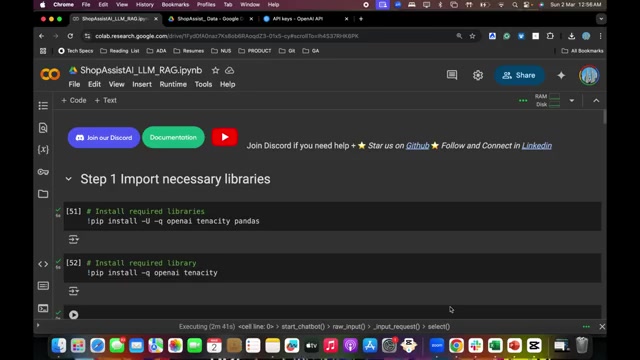Viewport: 640px width, 360px height.
Task: Open the Tech Specs bookmark
Action: (76, 51)
